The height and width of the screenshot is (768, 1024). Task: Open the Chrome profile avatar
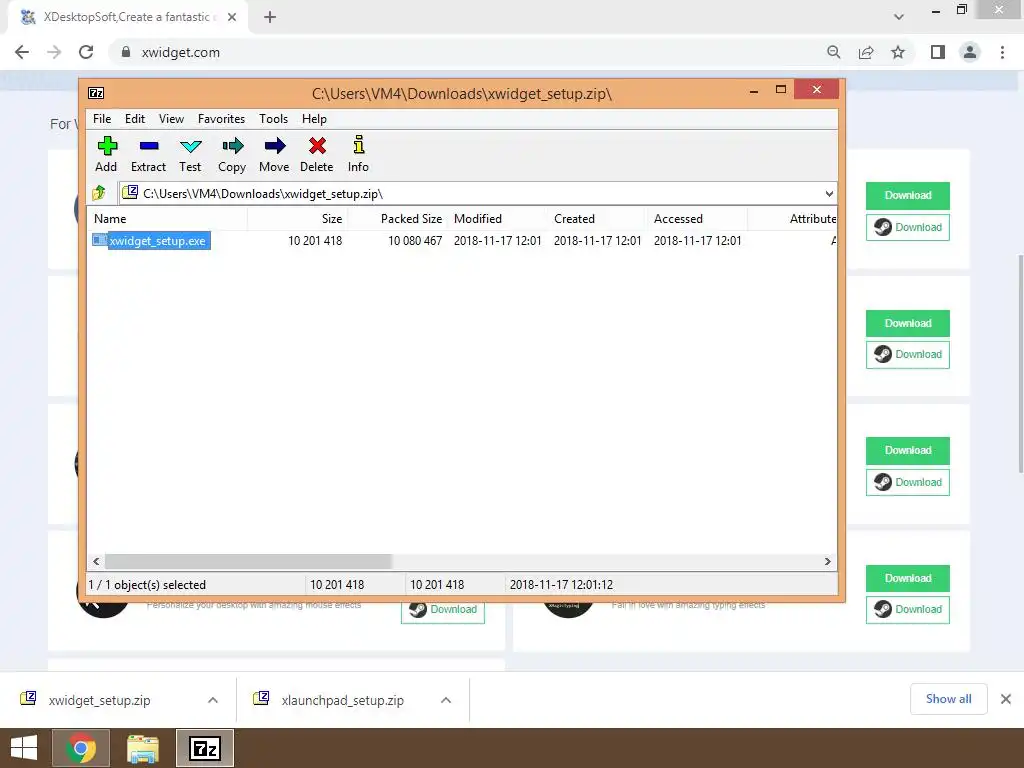click(x=970, y=52)
